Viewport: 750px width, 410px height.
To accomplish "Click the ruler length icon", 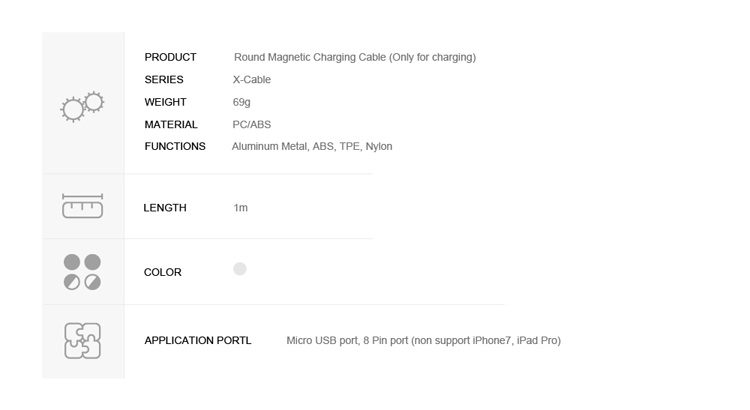I will [82, 206].
